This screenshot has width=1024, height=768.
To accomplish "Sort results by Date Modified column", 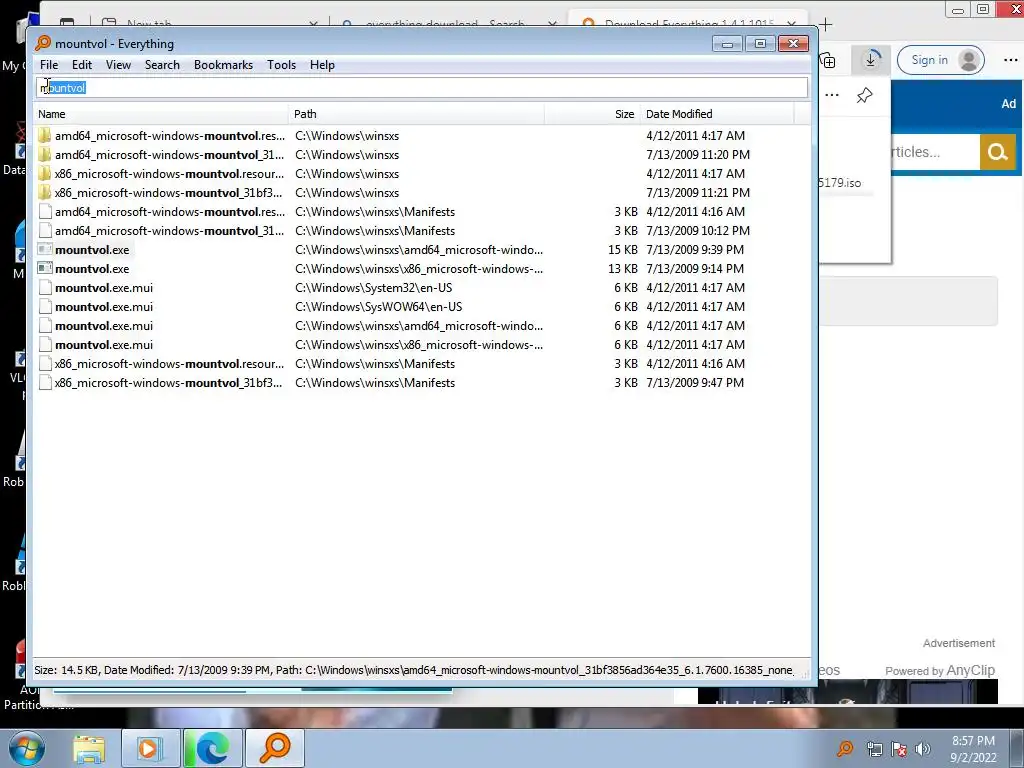I will point(716,114).
